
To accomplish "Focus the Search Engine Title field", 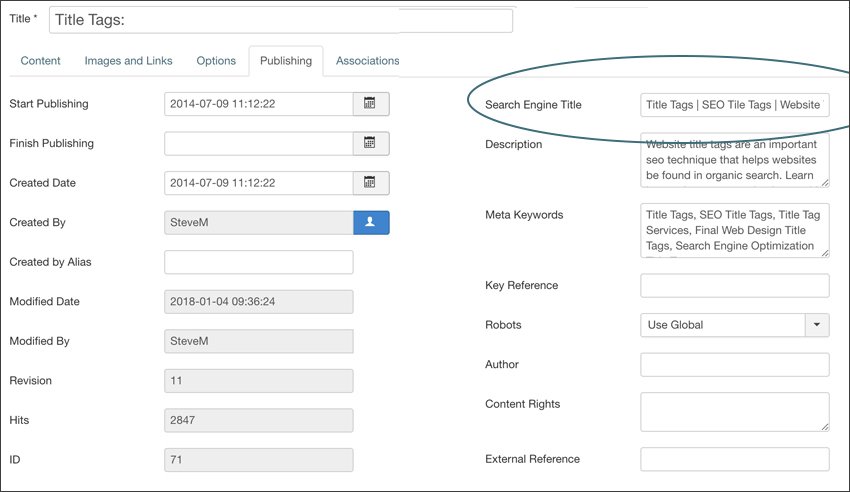I will click(735, 105).
